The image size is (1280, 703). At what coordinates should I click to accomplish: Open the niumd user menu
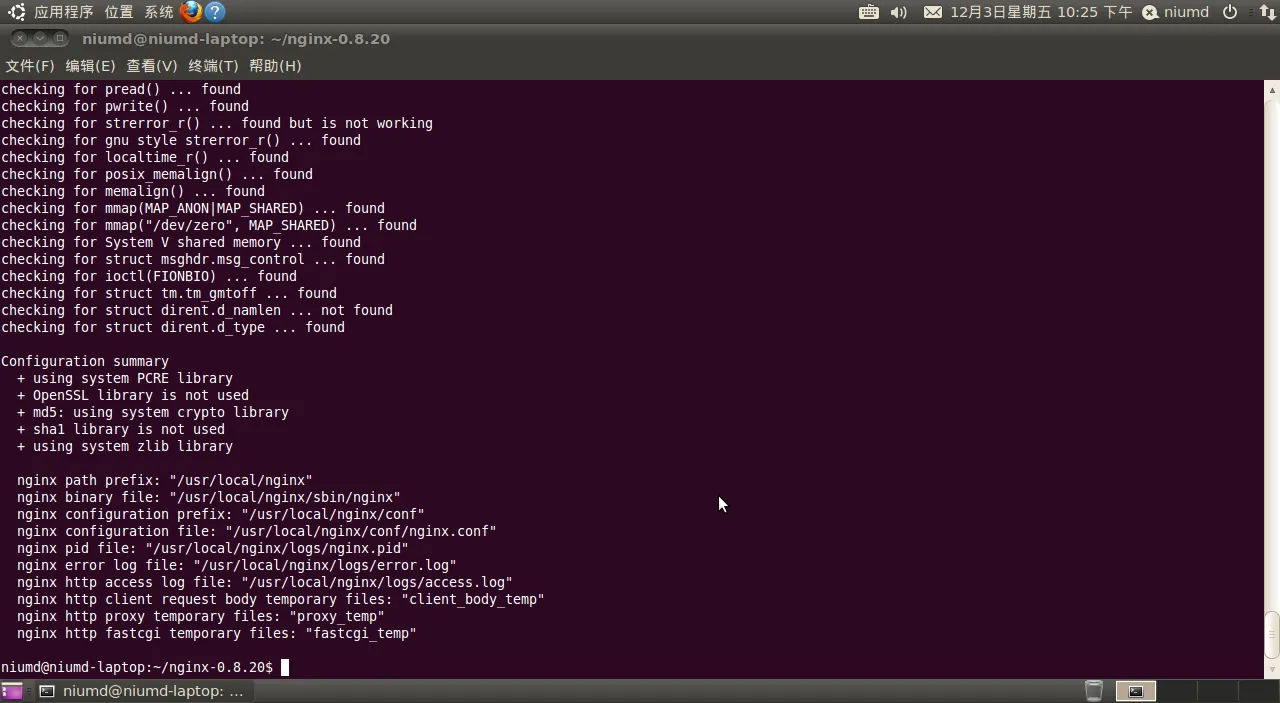pos(1187,12)
